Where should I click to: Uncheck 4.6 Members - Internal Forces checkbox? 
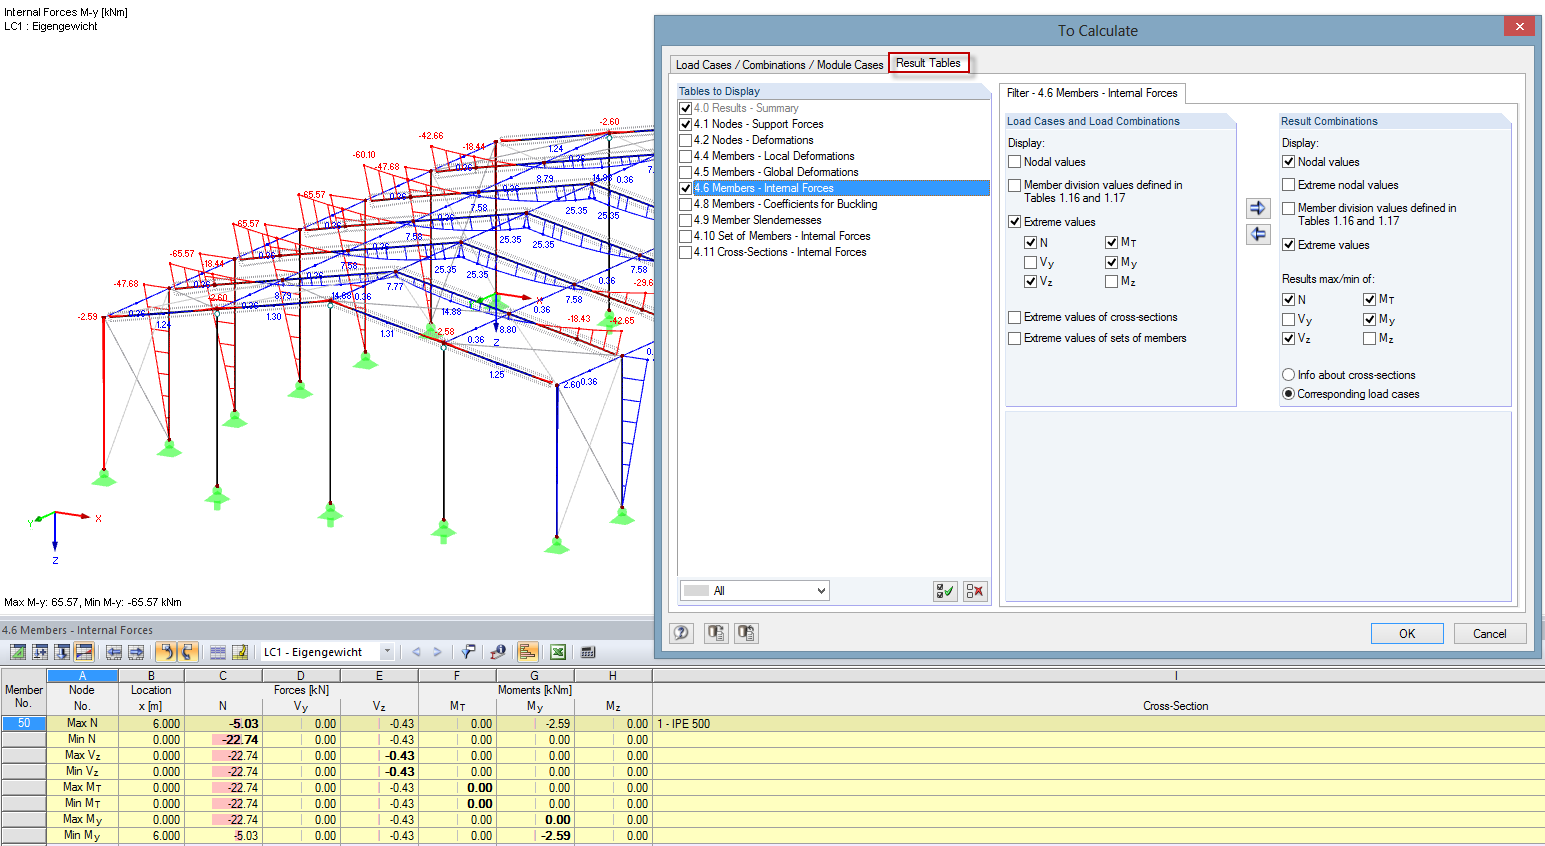point(686,188)
